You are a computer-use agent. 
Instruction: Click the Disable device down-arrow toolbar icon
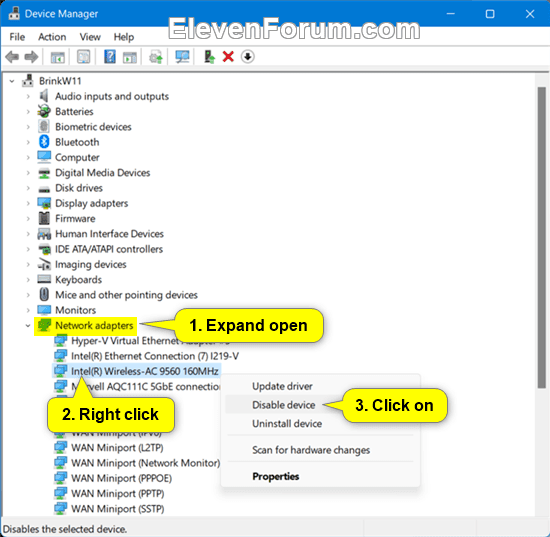[248, 56]
